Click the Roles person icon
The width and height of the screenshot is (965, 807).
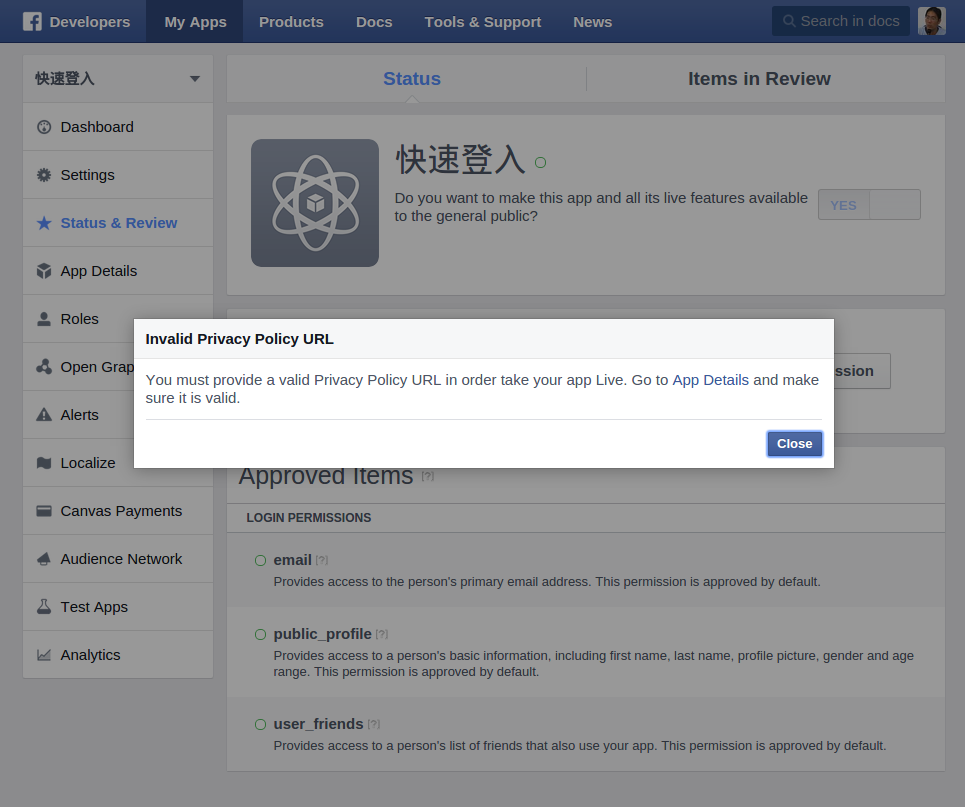(x=44, y=319)
